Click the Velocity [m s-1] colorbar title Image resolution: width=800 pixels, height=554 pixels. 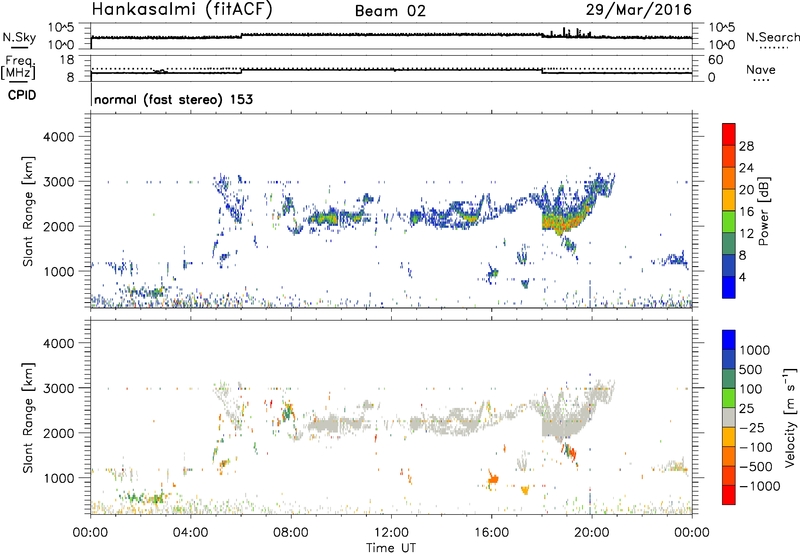790,417
